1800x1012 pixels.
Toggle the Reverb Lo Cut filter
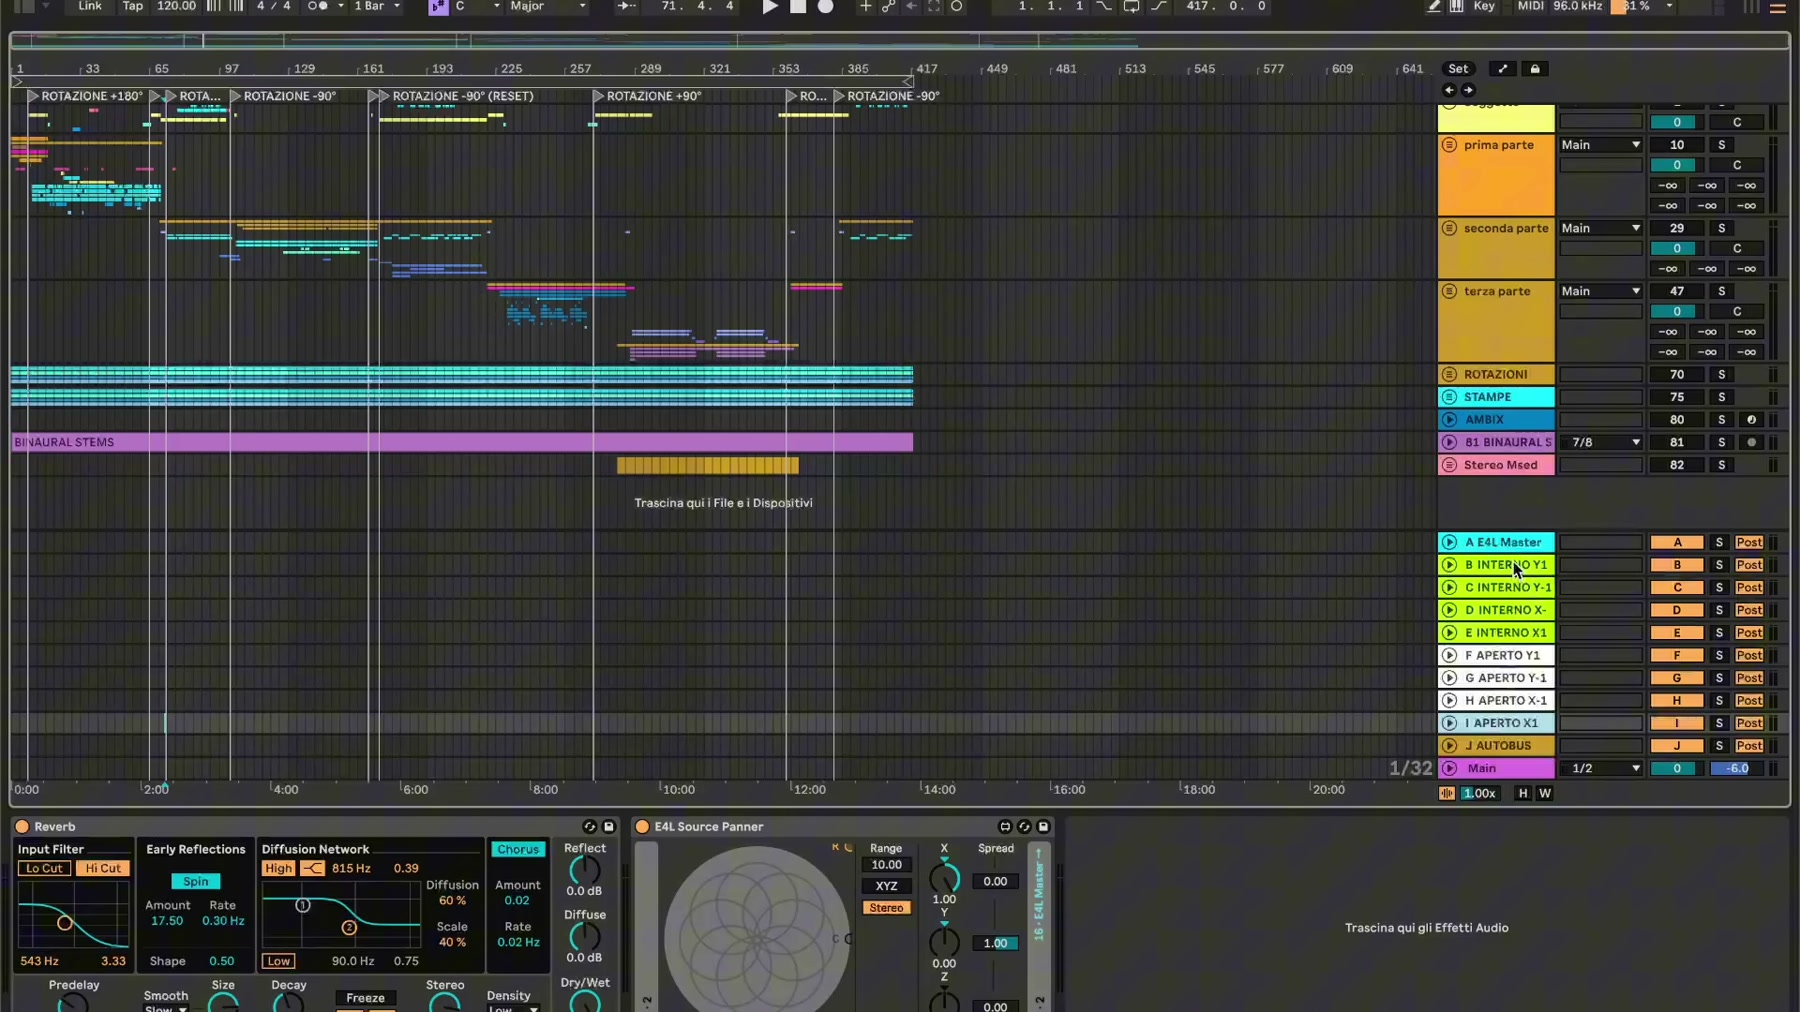click(44, 868)
